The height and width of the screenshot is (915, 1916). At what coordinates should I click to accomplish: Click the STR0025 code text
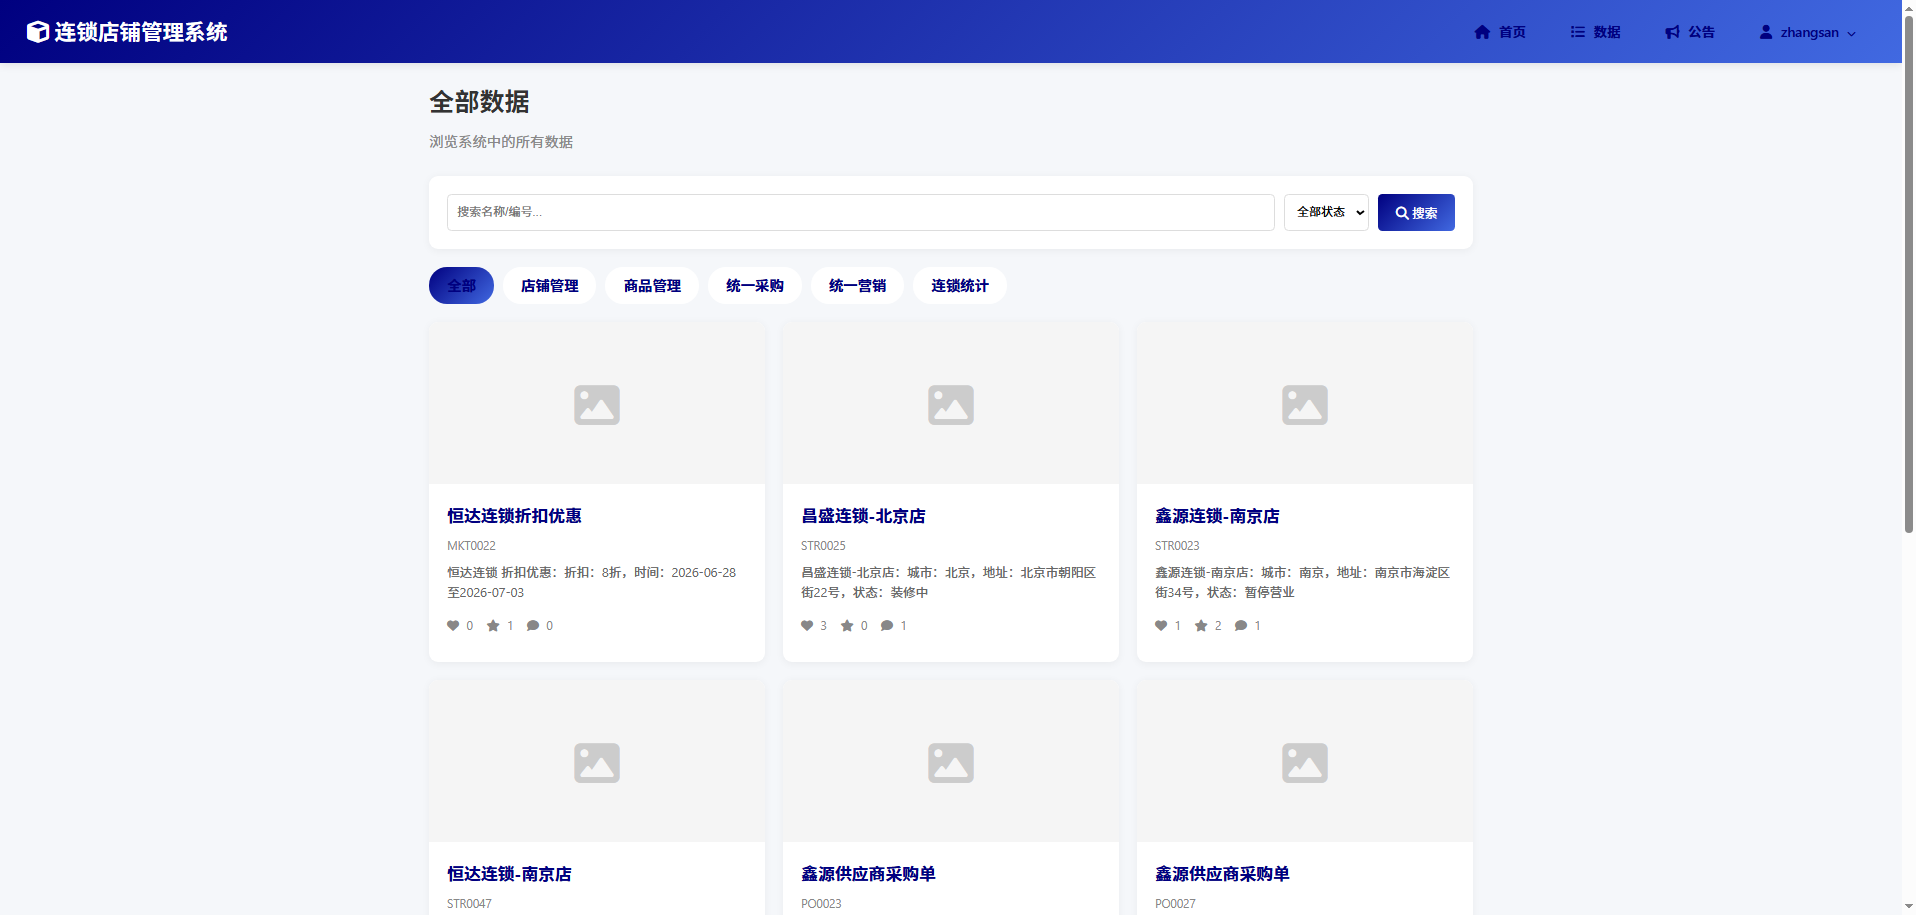click(823, 546)
